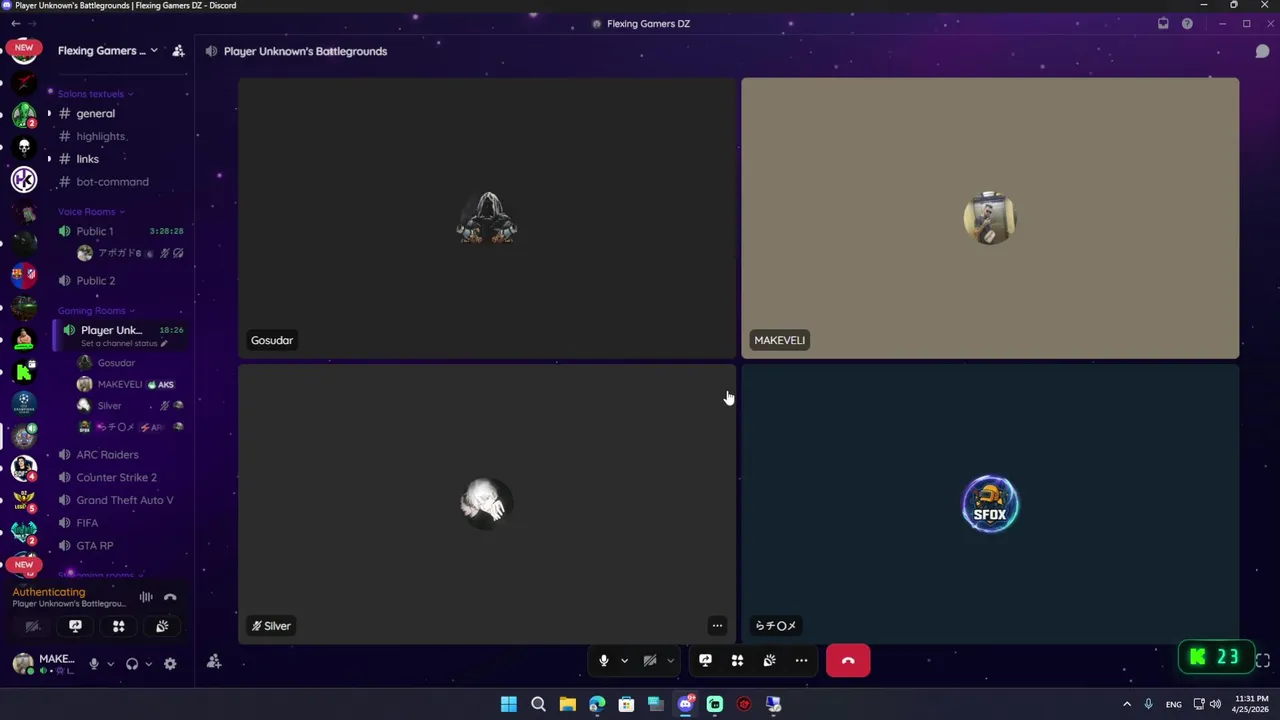The image size is (1280, 720).
Task: Collapse Voice Rooms category
Action: (90, 212)
